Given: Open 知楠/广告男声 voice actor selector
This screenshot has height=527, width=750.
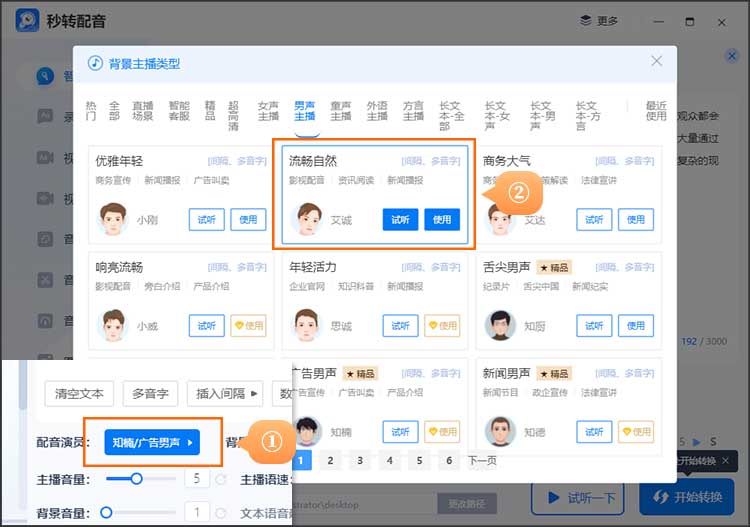Looking at the screenshot, I should point(152,442).
